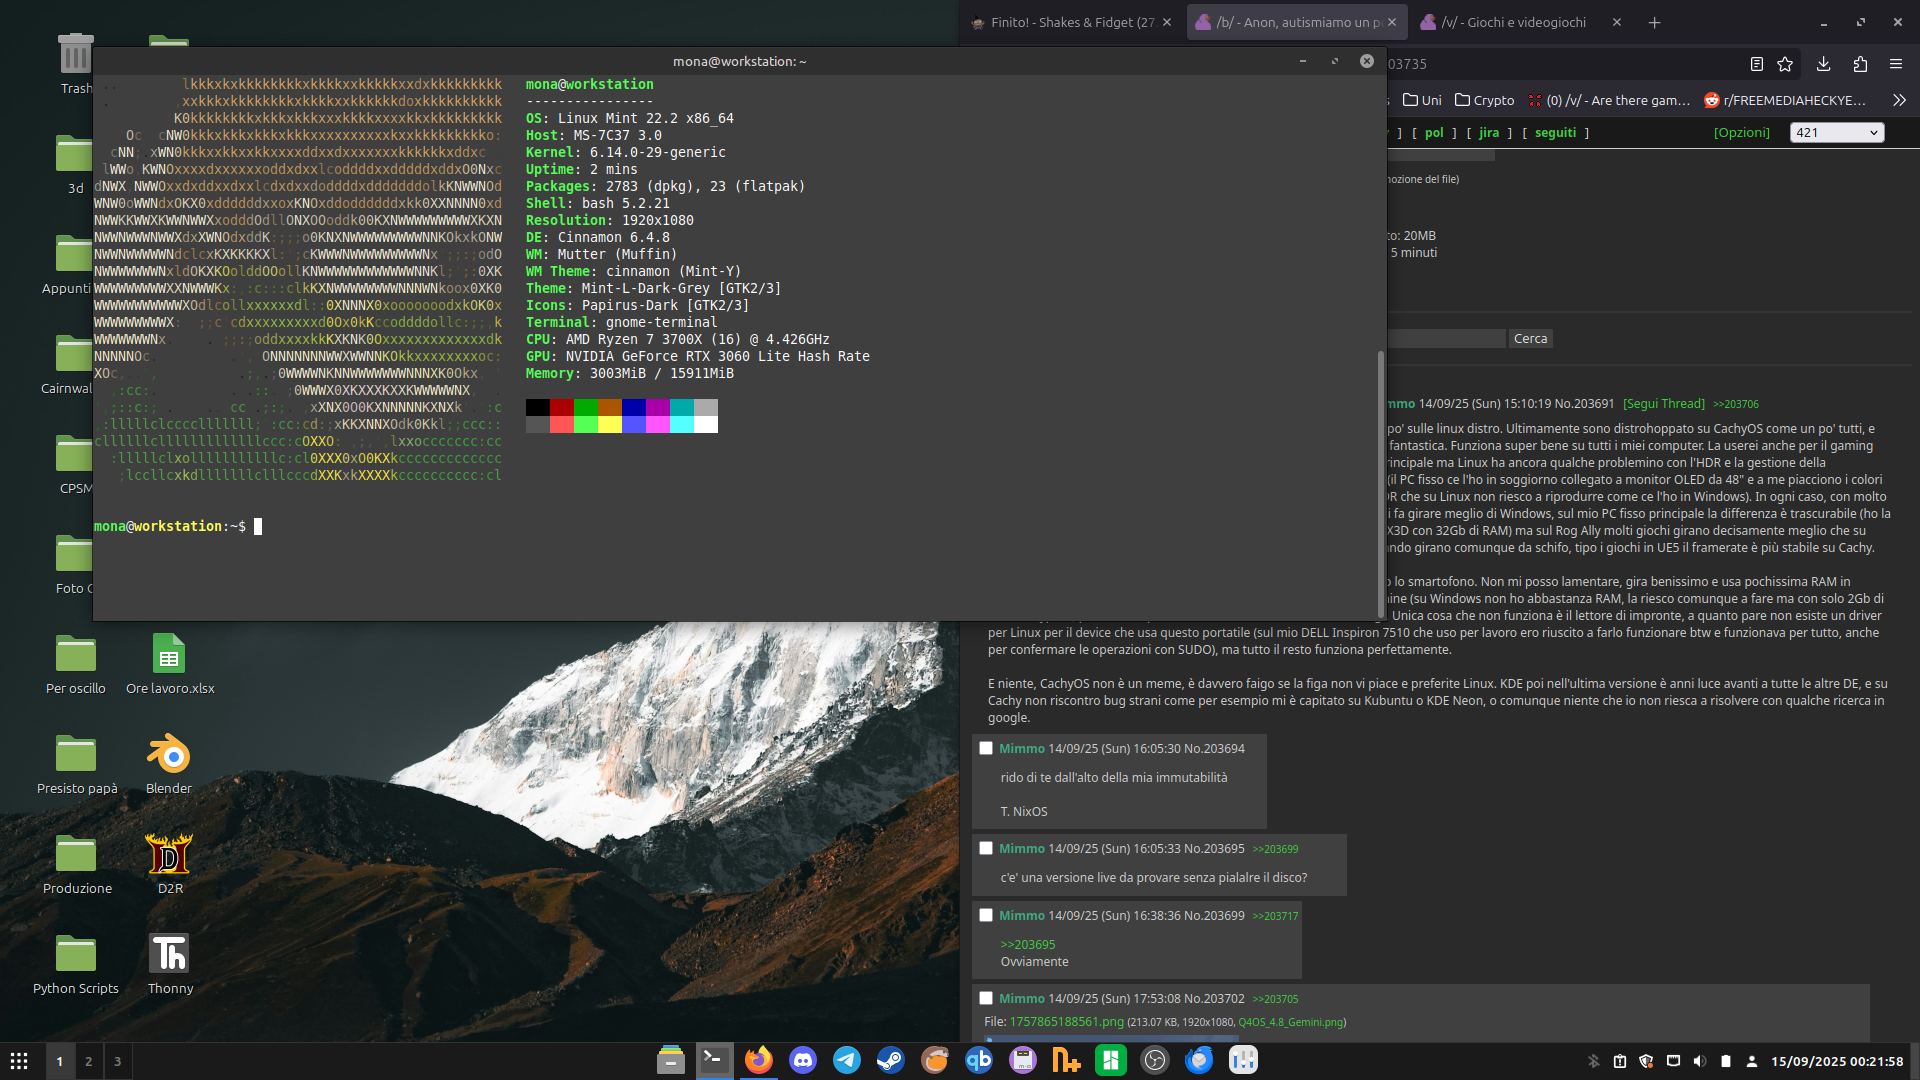Open the Per oscillo folder
The image size is (1920, 1080).
(76, 665)
